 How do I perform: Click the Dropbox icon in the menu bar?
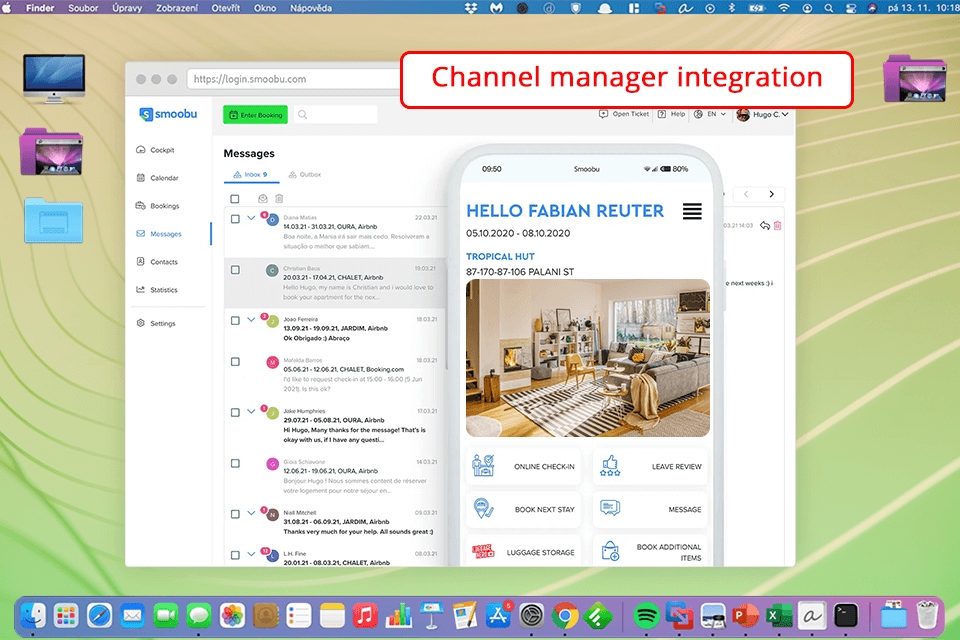(471, 8)
